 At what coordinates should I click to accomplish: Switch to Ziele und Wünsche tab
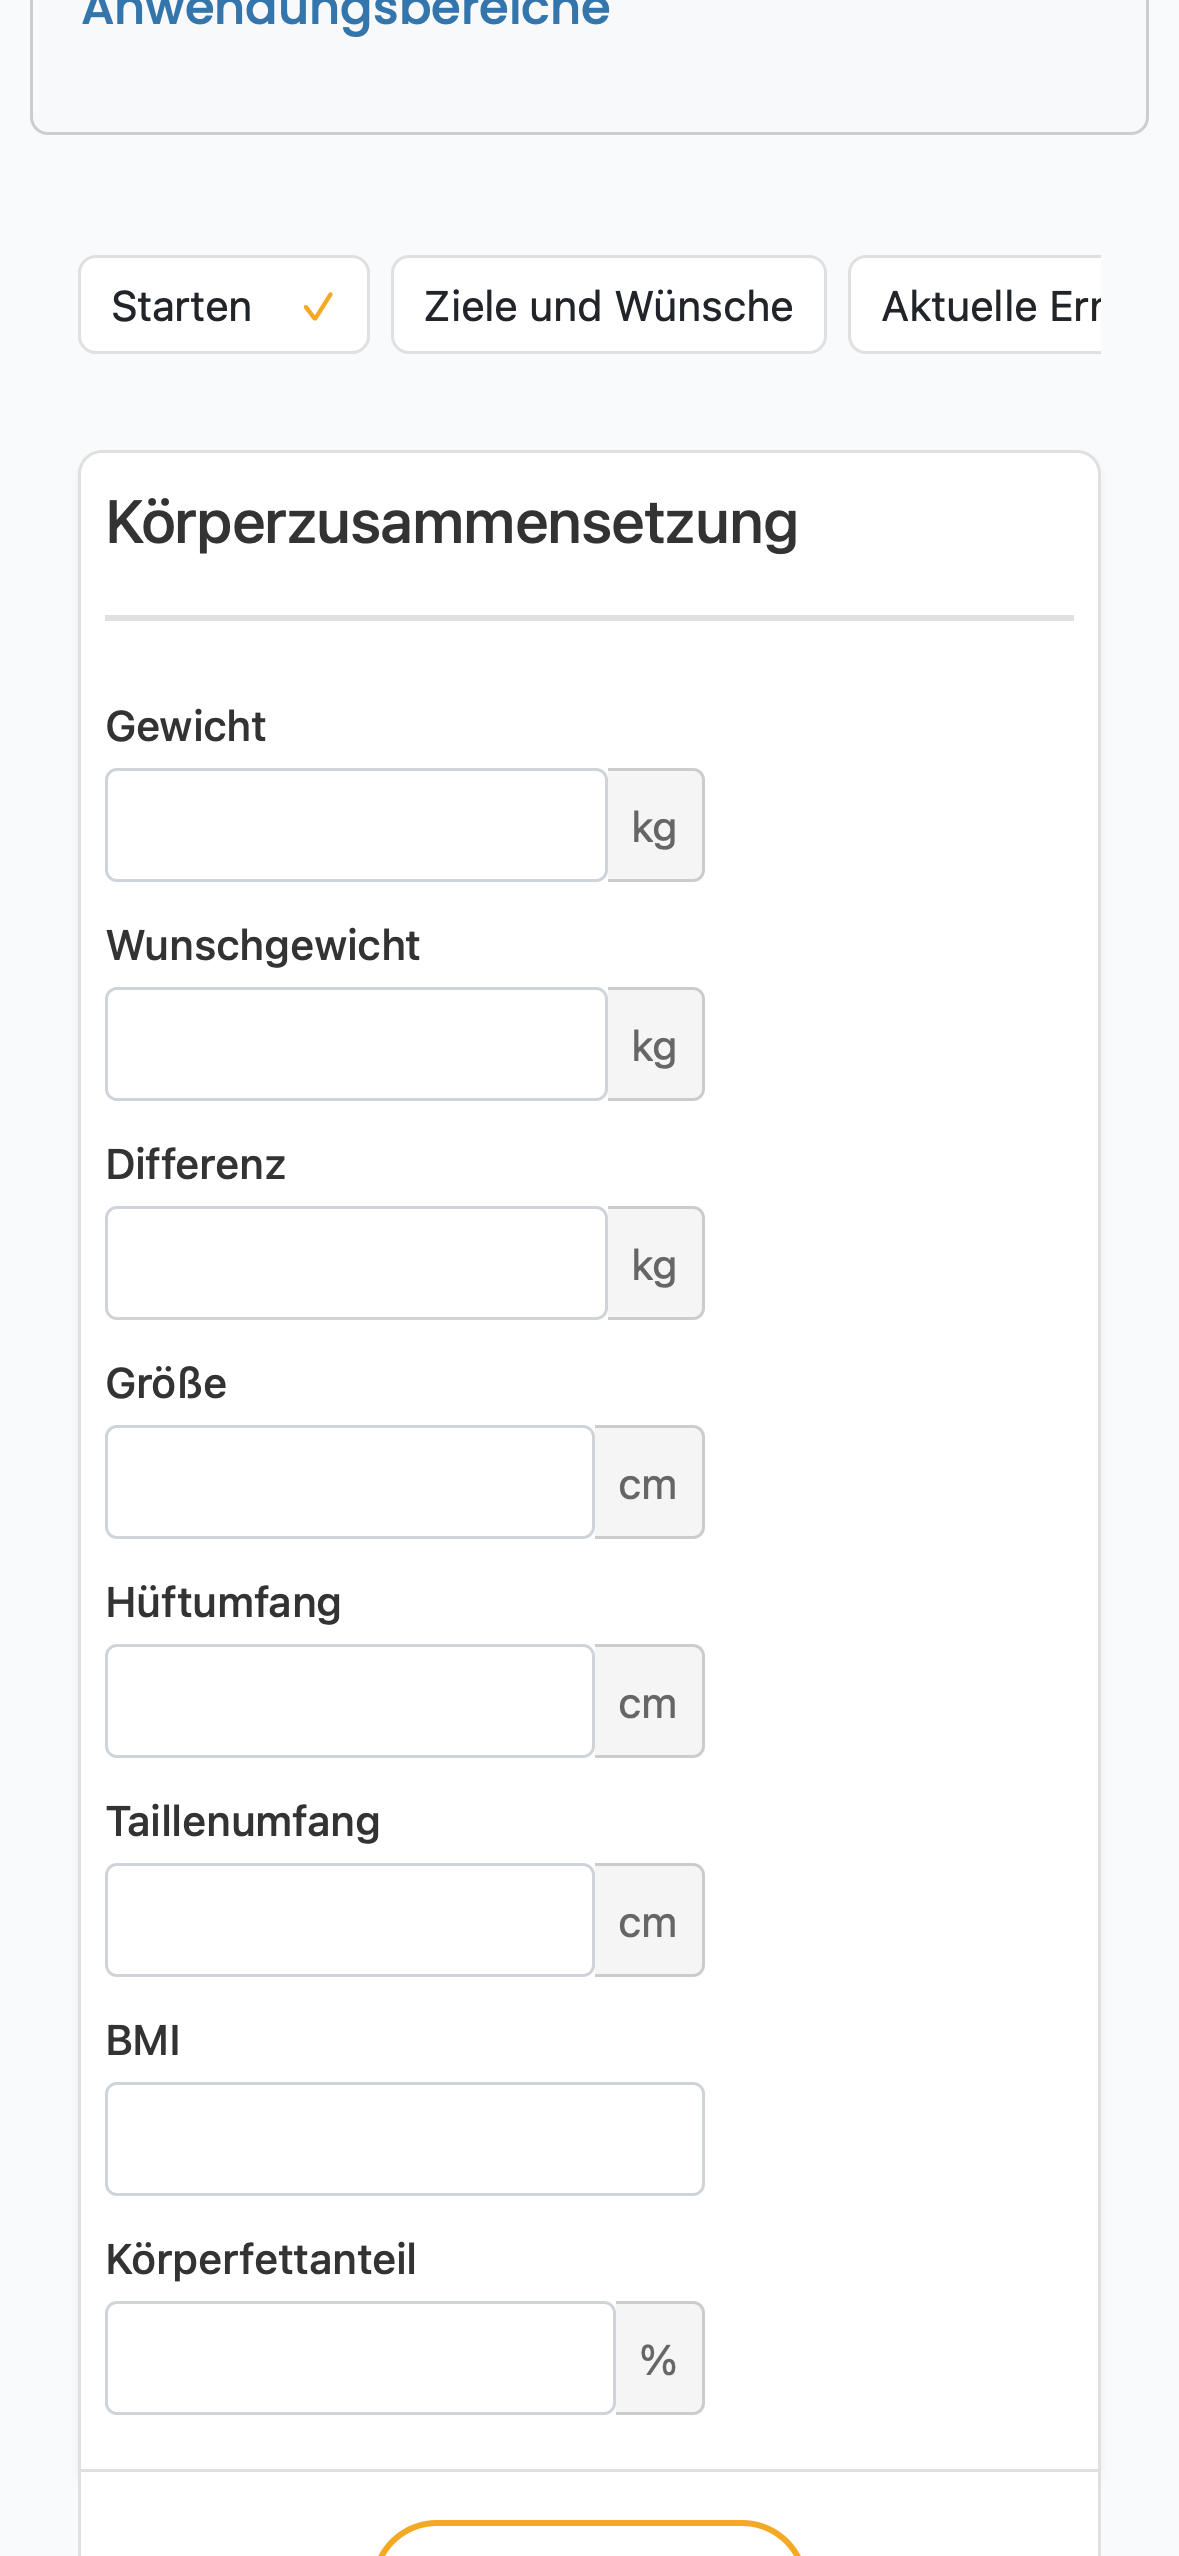(608, 305)
